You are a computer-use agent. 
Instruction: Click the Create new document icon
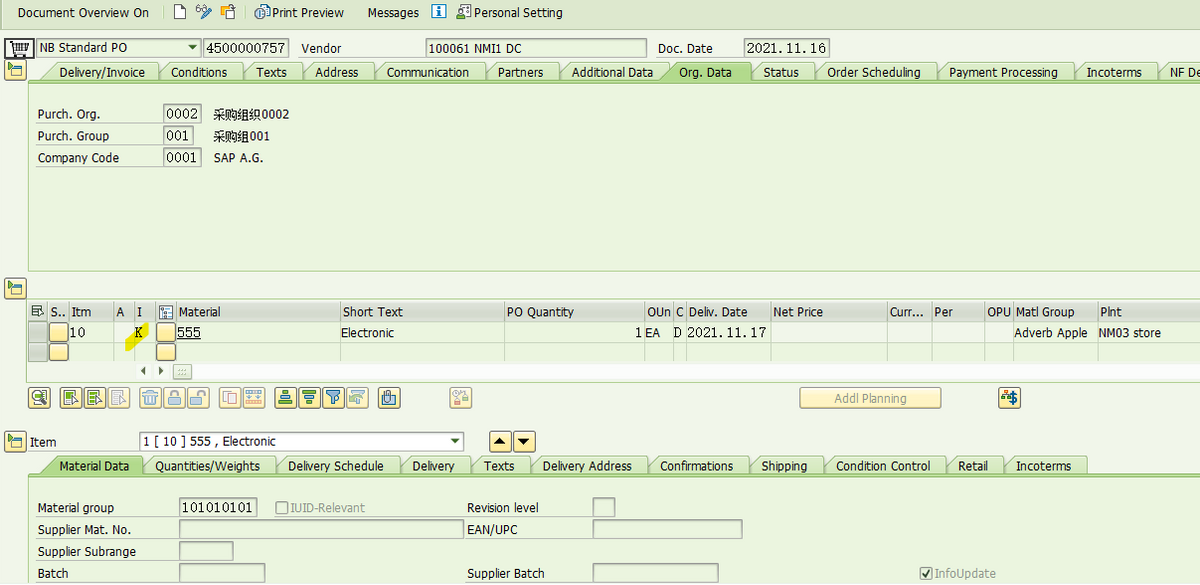tap(180, 12)
